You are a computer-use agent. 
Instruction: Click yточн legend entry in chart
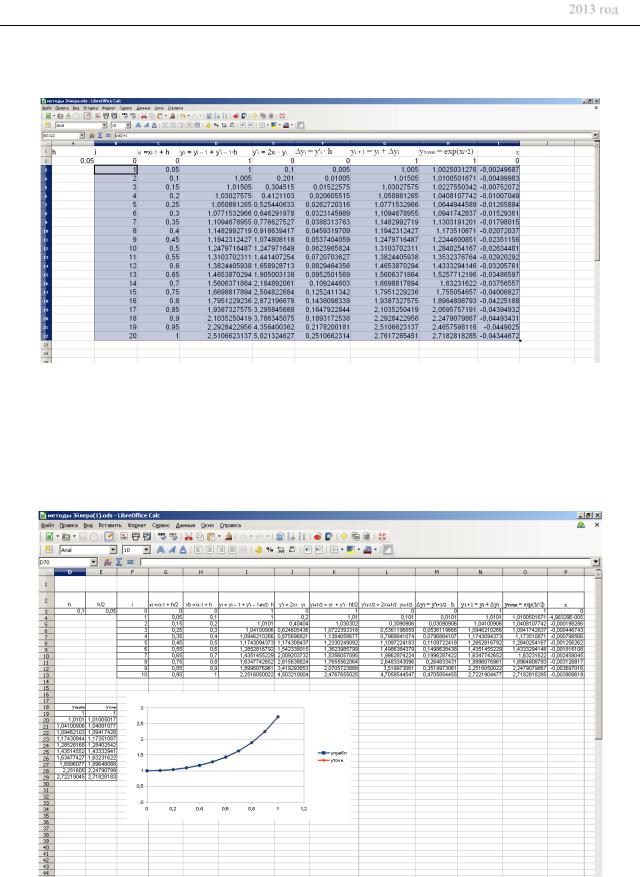pos(331,760)
